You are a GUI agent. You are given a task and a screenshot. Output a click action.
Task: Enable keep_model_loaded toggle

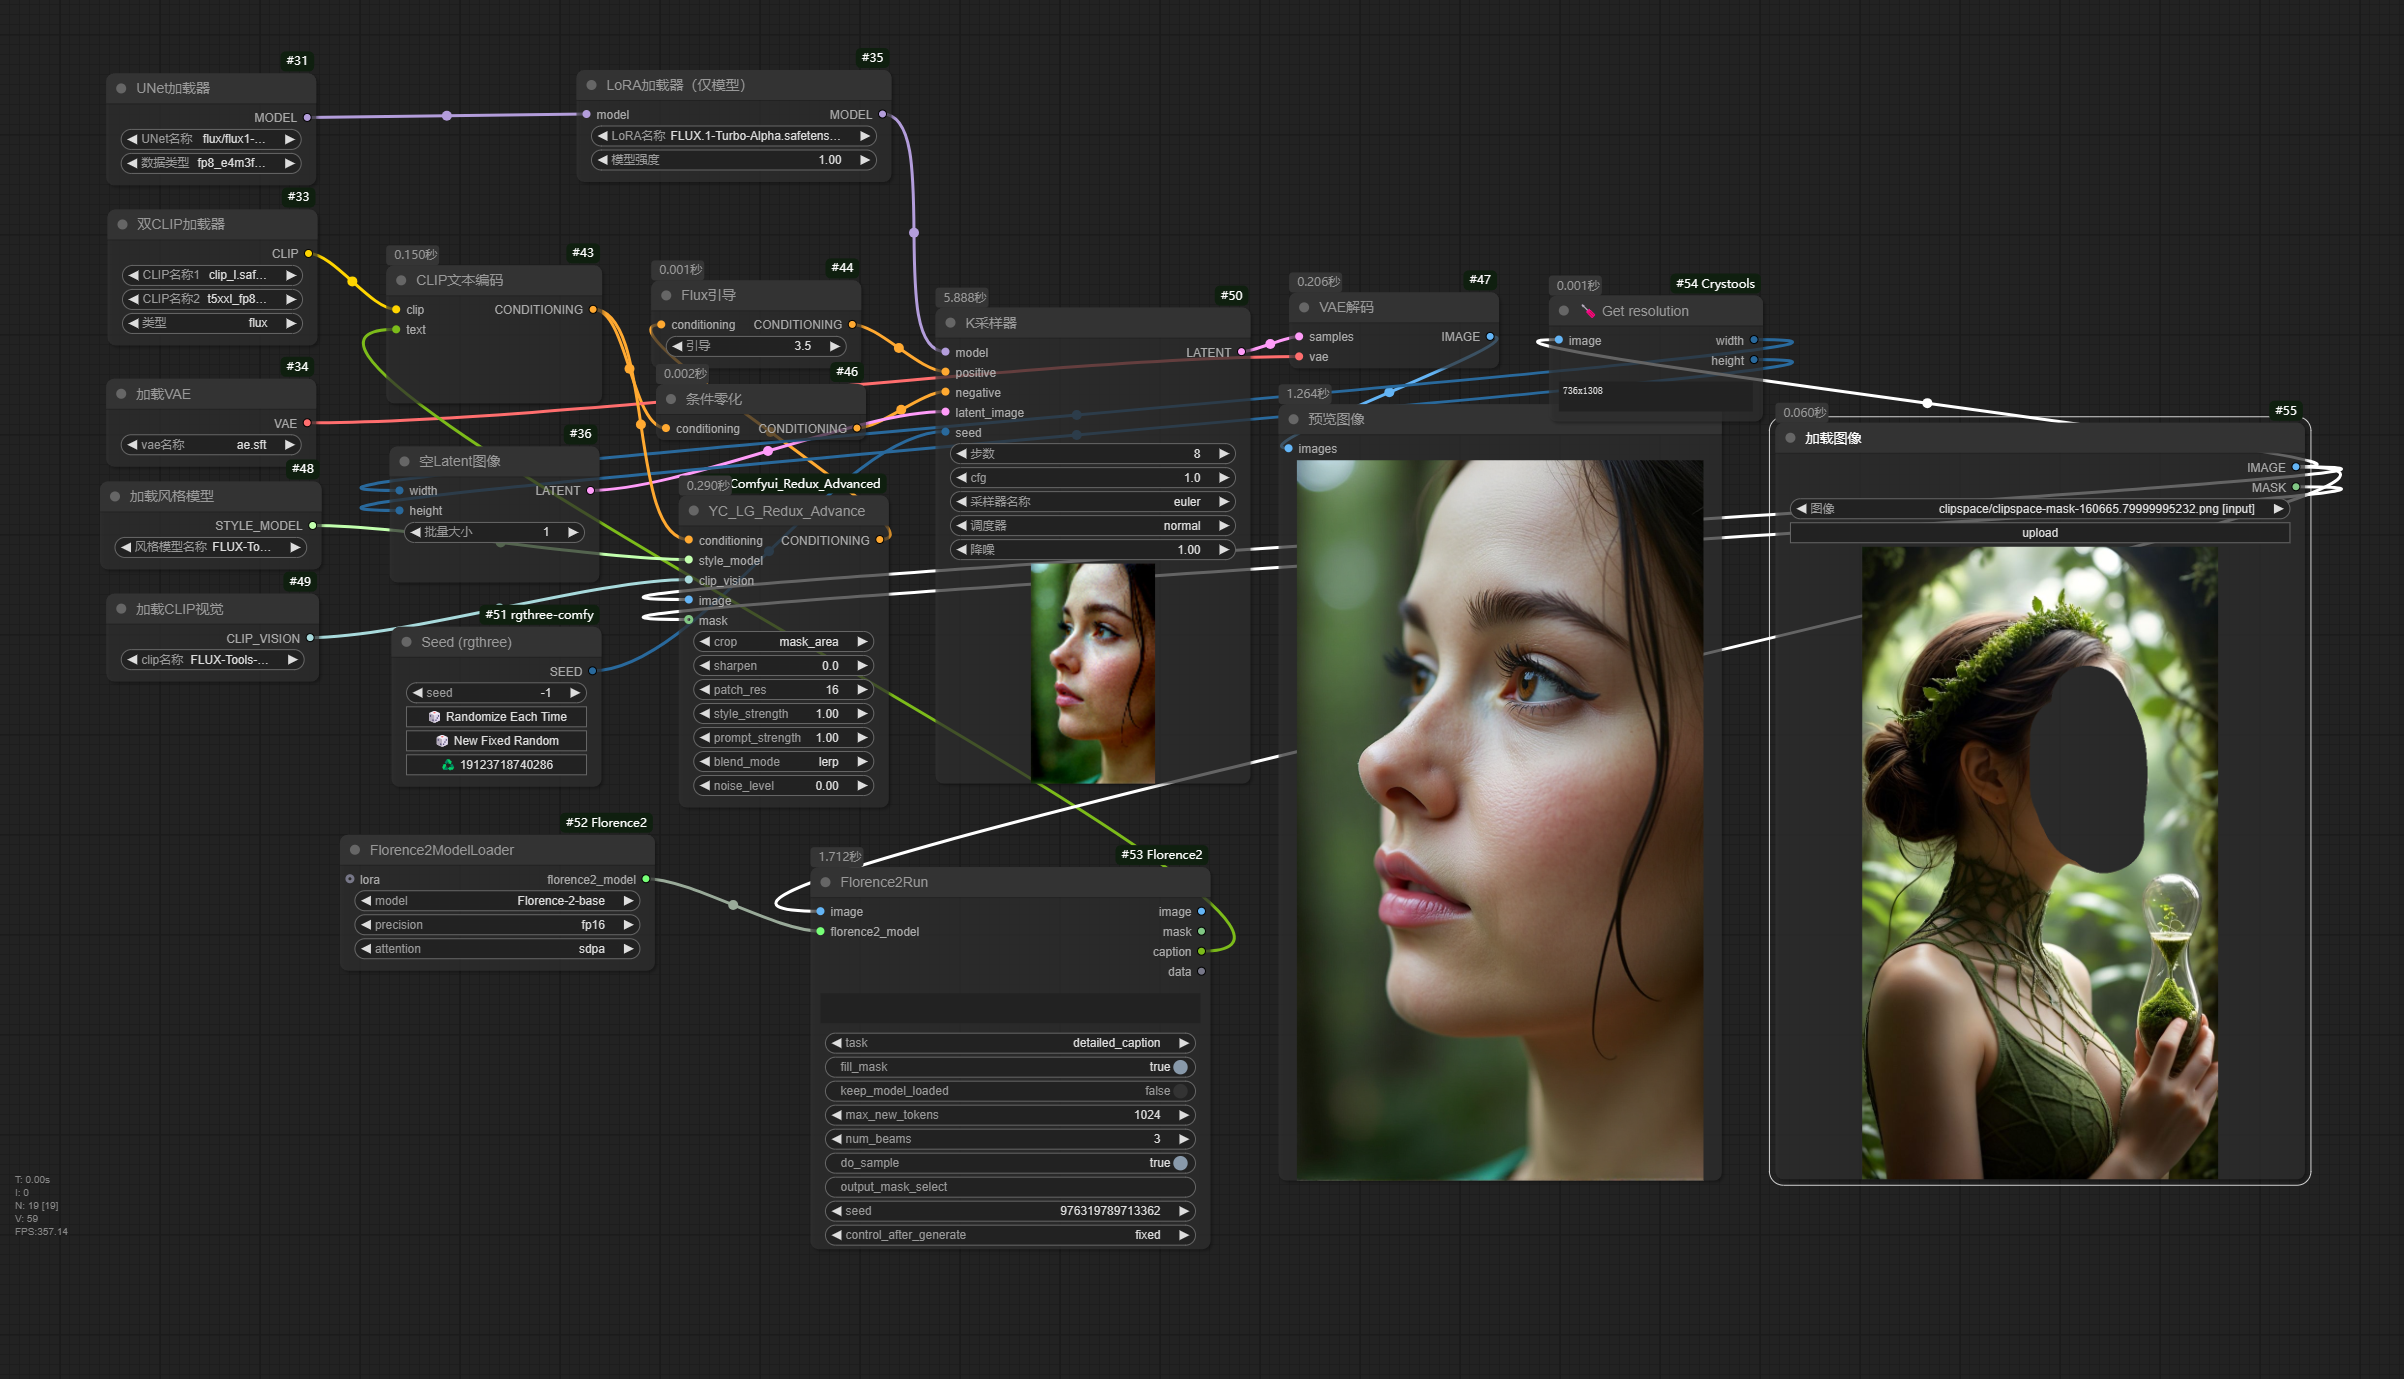1180,1091
